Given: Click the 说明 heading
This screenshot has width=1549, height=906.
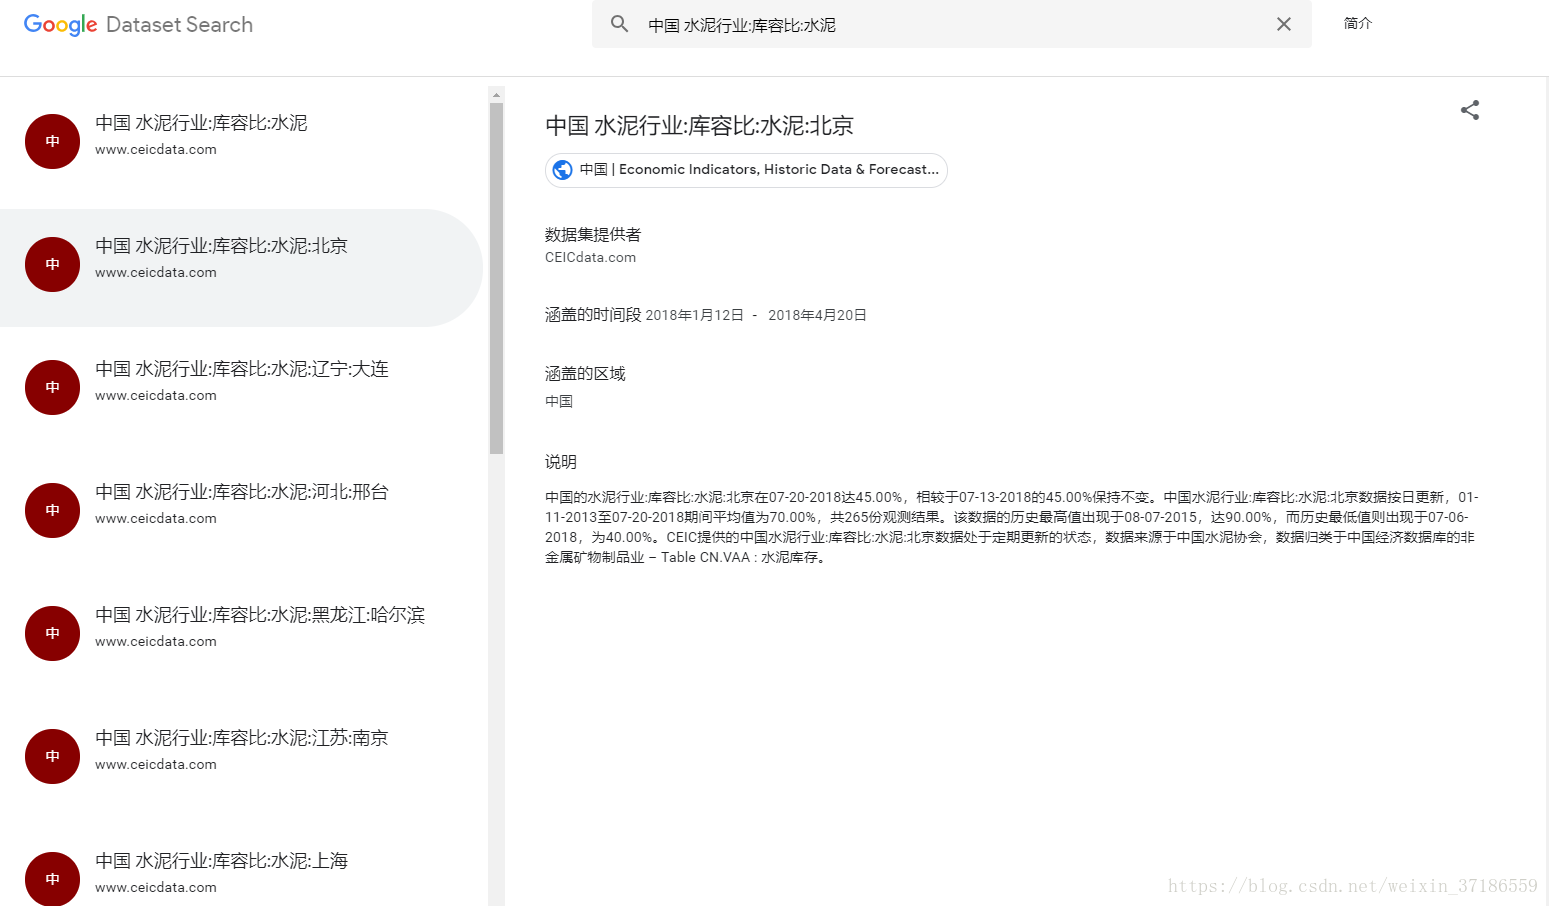Looking at the screenshot, I should click(x=561, y=462).
